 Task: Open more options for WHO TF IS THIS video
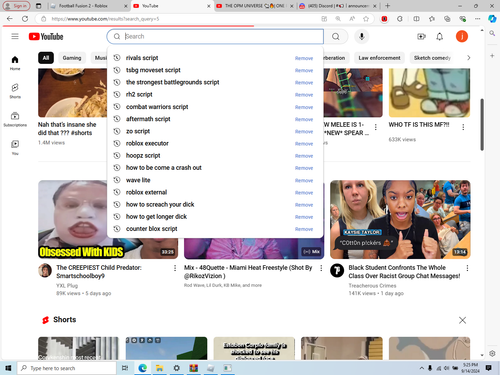point(463,127)
